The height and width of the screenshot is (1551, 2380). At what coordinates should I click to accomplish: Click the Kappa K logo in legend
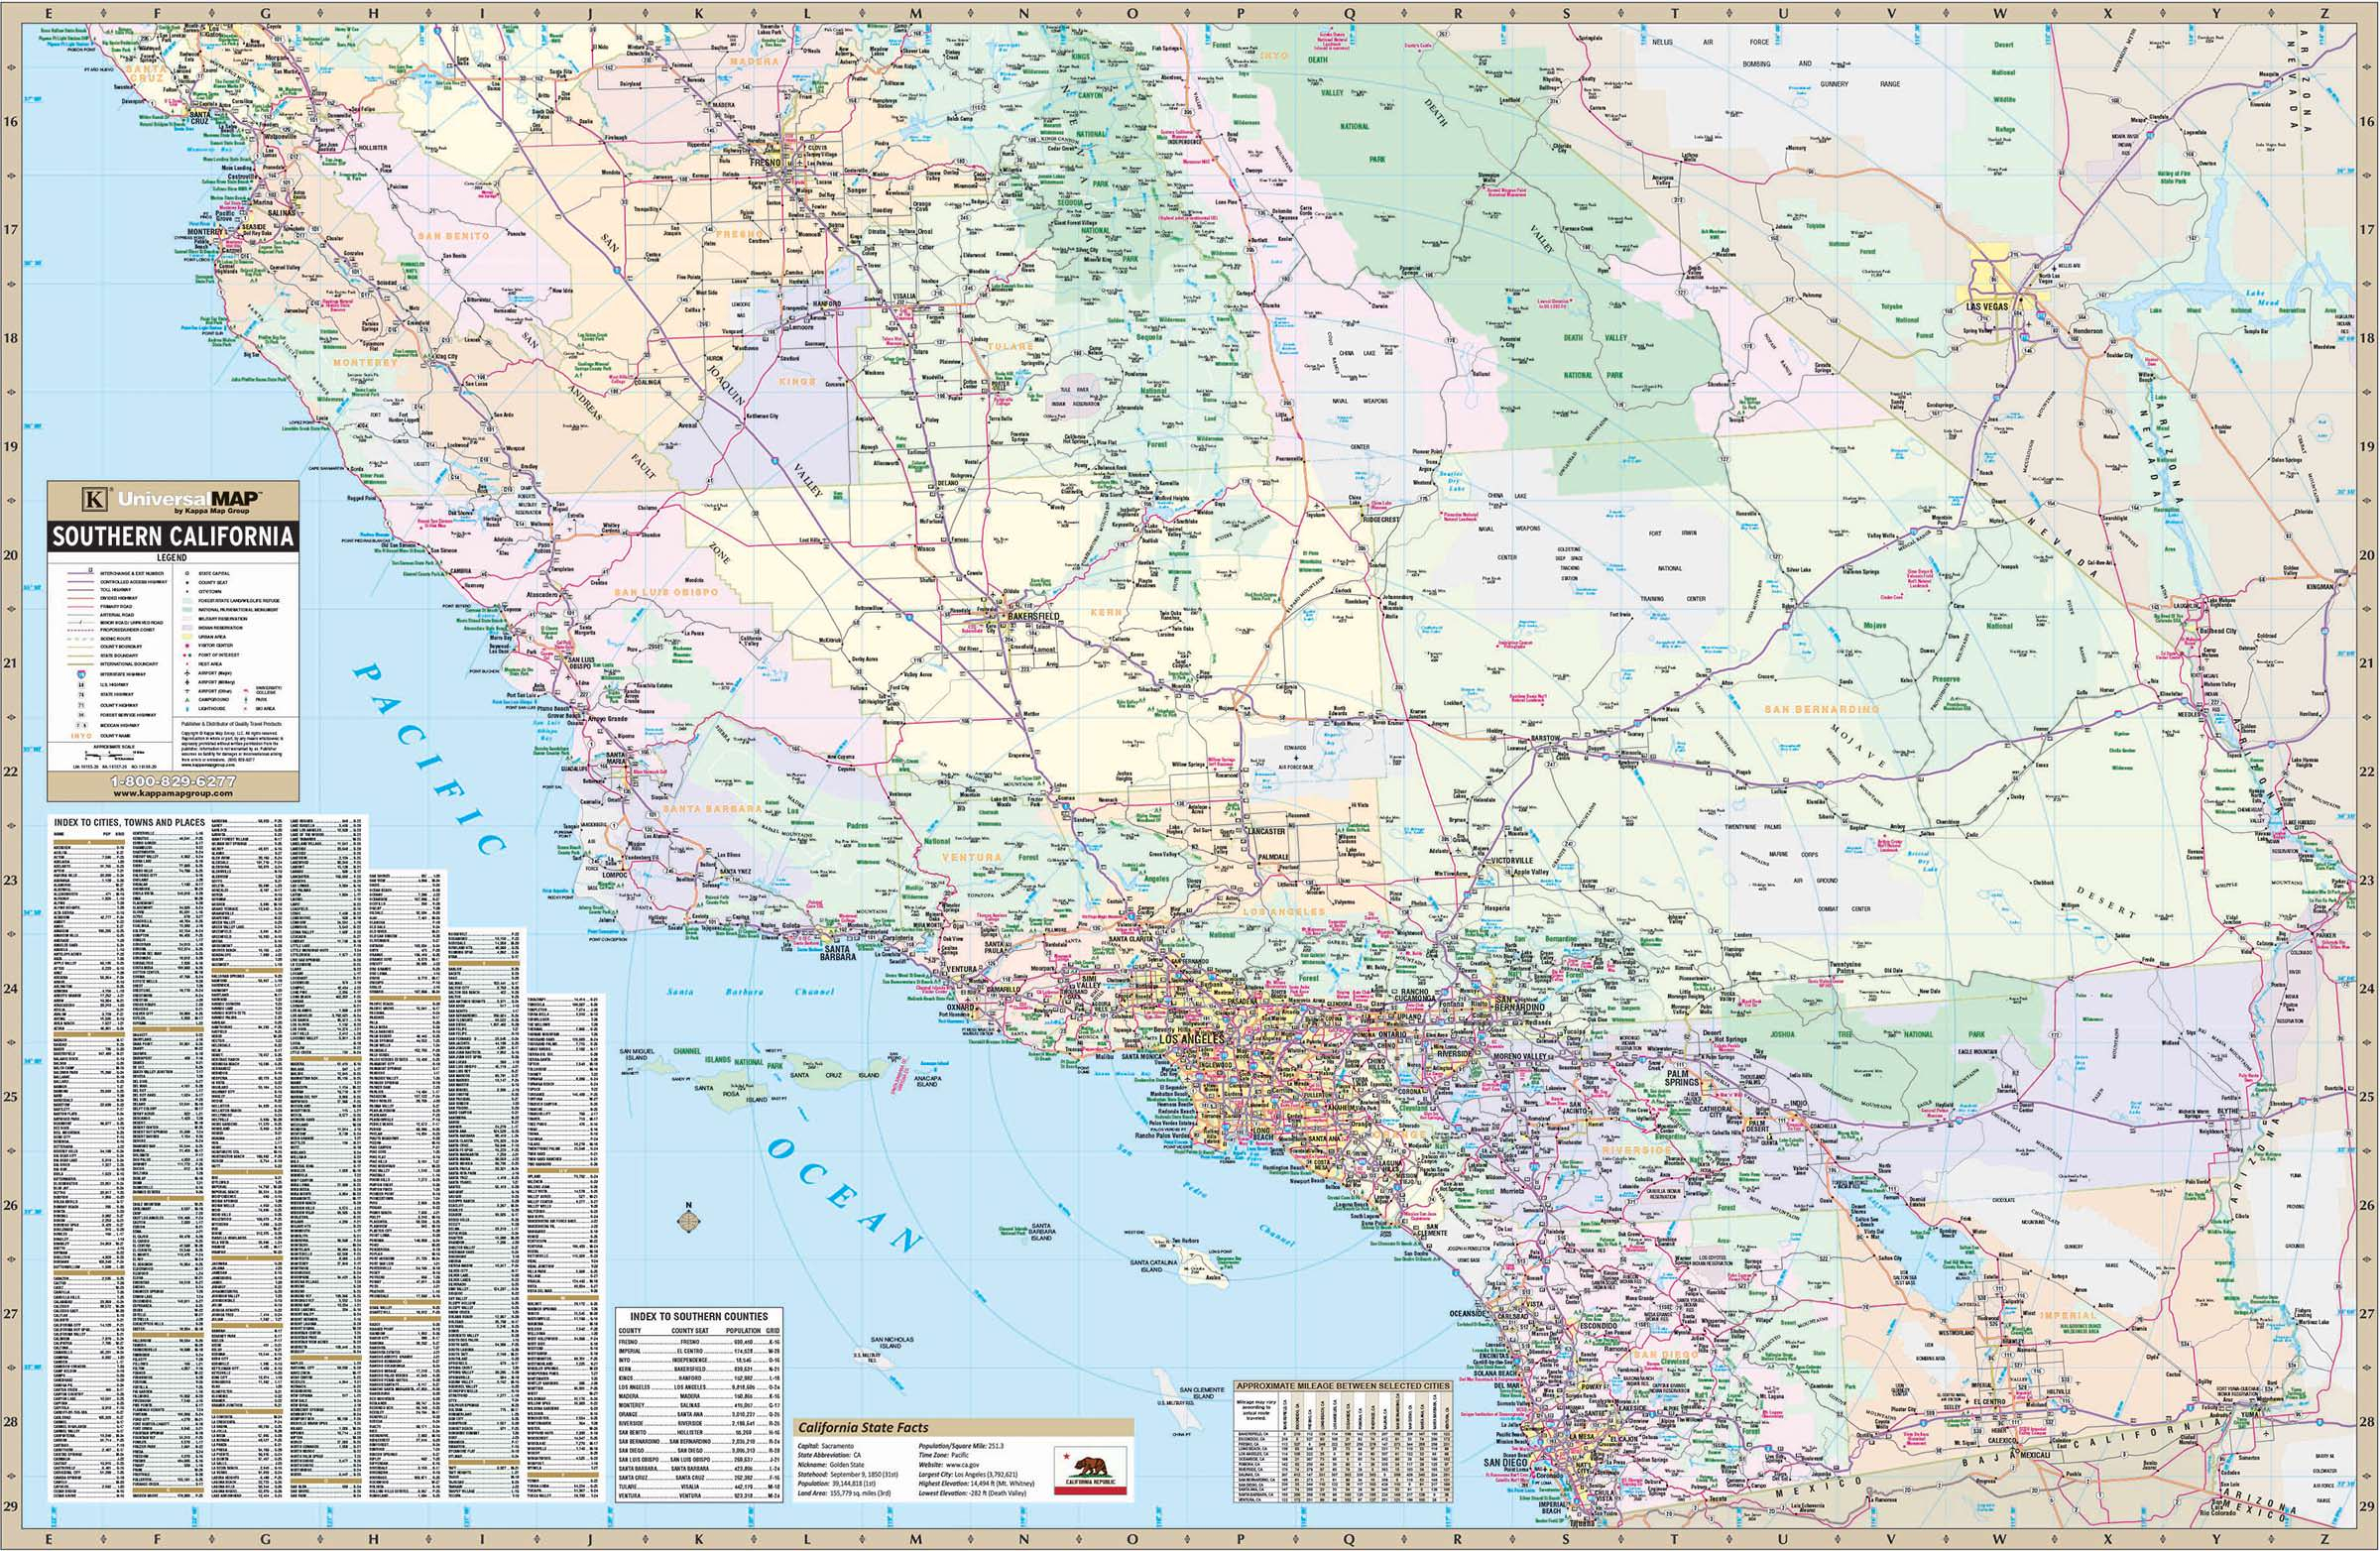[x=96, y=498]
